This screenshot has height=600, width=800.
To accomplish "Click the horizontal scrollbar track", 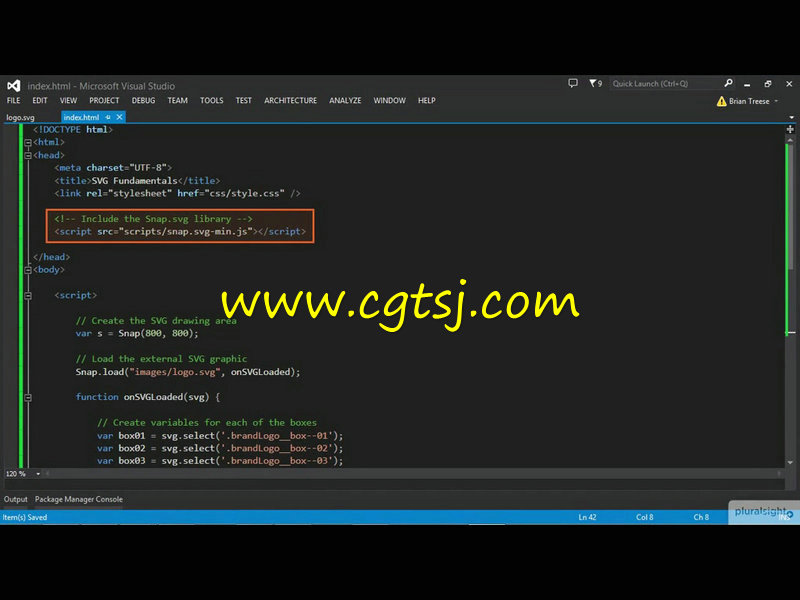I will [413, 474].
